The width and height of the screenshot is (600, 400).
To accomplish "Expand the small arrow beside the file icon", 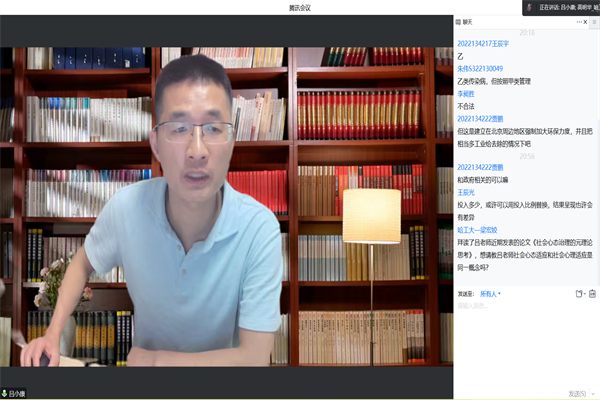I will (584, 294).
